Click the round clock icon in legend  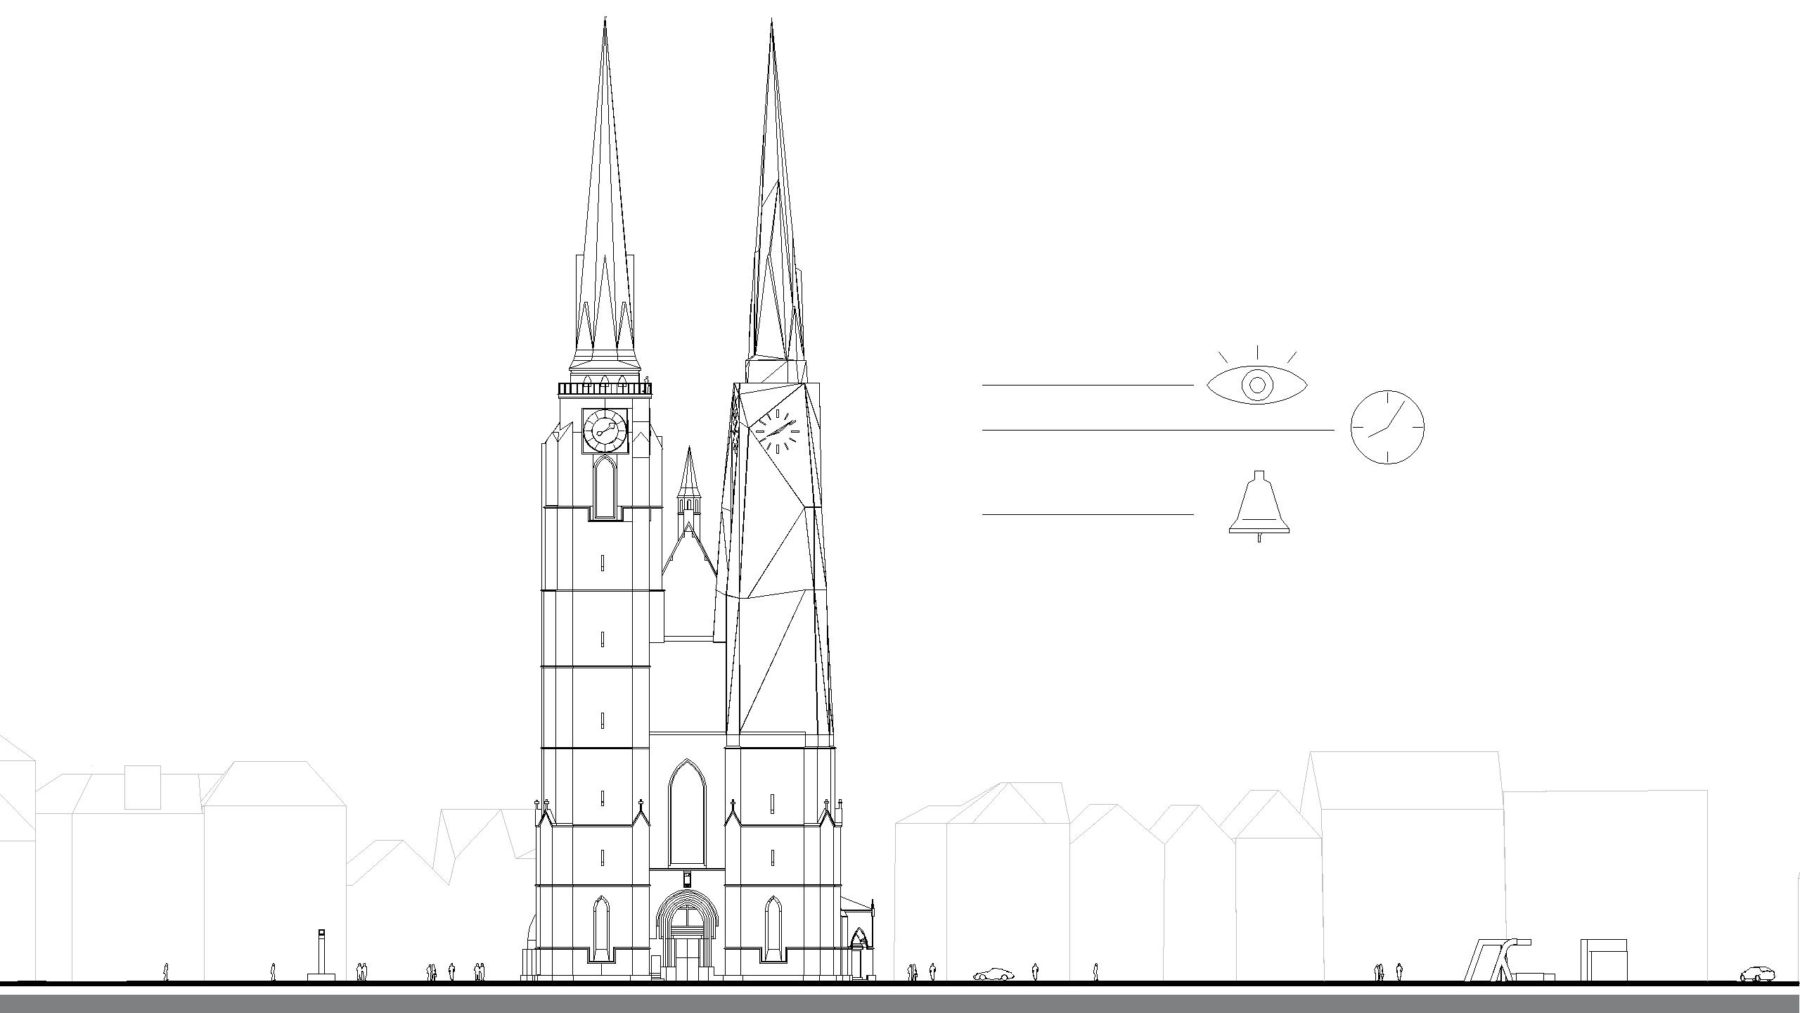click(x=1387, y=427)
